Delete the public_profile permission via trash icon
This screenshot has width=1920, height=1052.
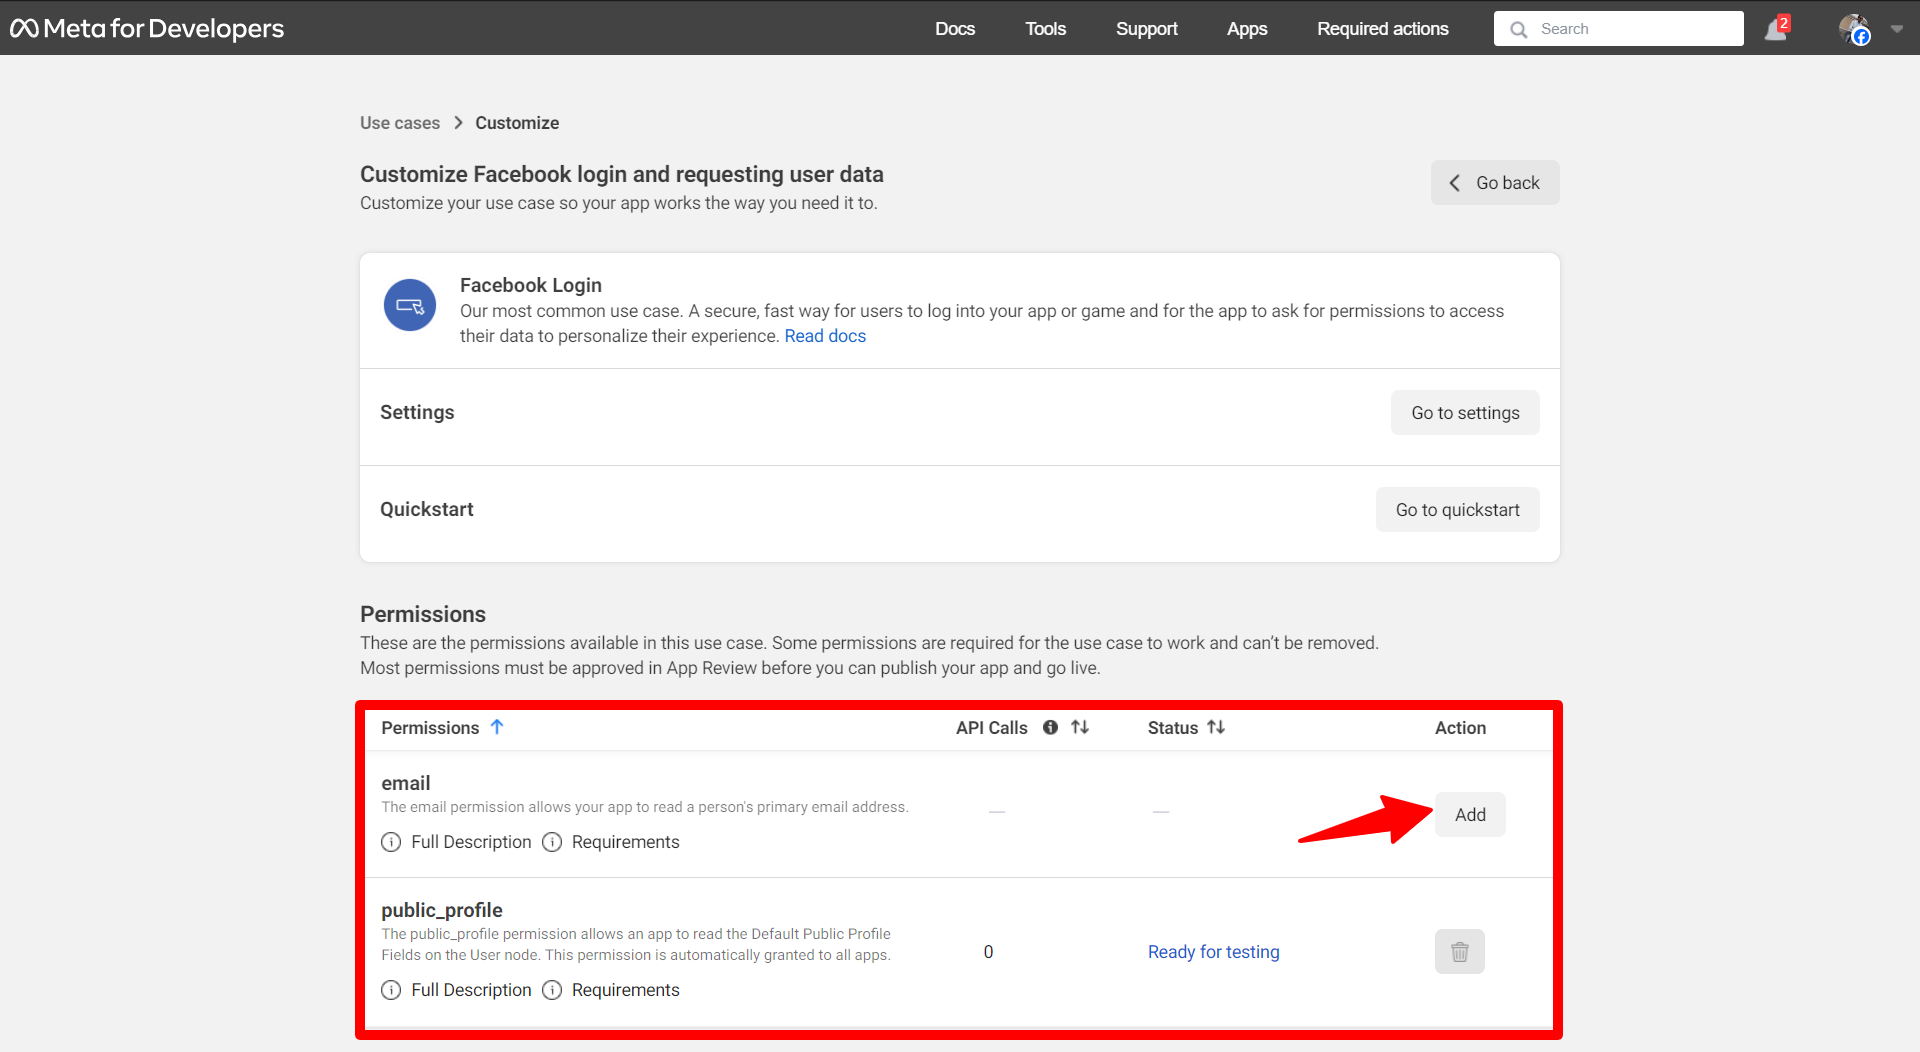pyautogui.click(x=1459, y=951)
